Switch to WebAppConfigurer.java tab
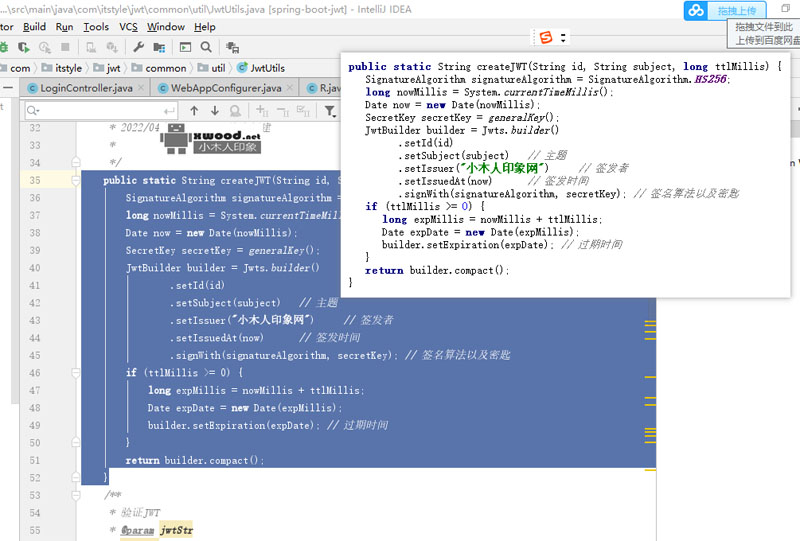 point(226,88)
